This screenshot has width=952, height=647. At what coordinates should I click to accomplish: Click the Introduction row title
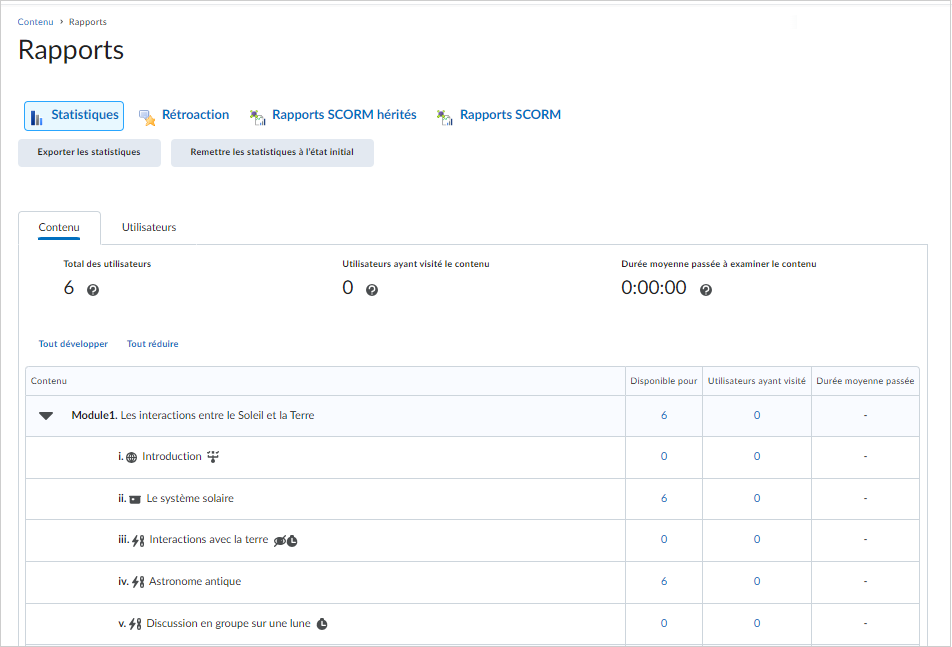point(172,456)
